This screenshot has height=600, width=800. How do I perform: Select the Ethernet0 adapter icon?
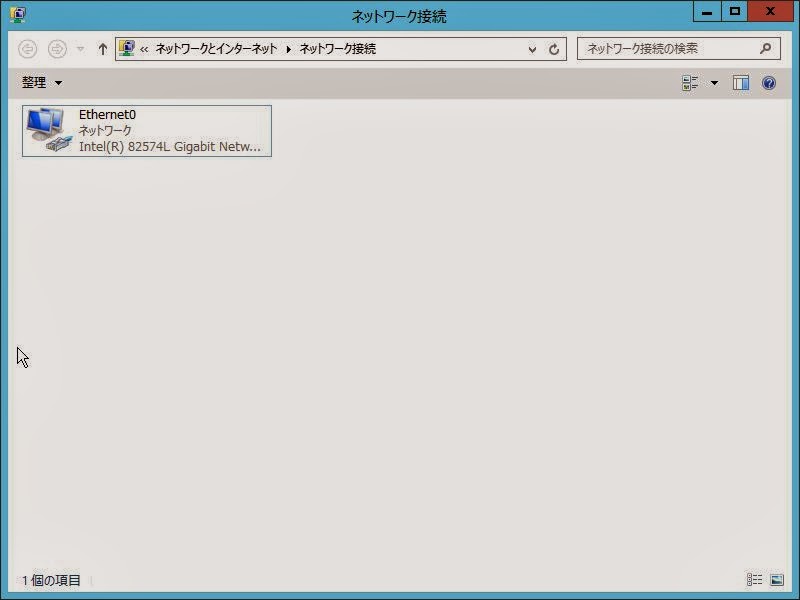point(49,130)
